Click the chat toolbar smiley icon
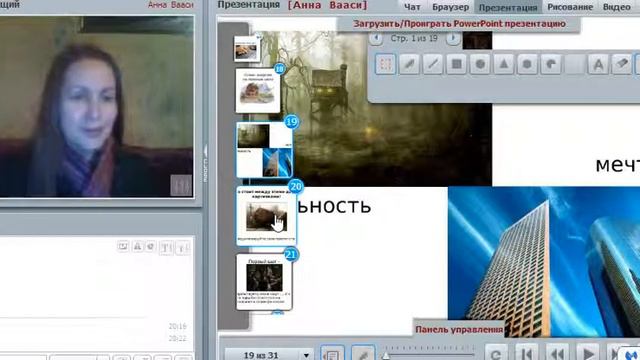The height and width of the screenshot is (360, 640). point(151,246)
